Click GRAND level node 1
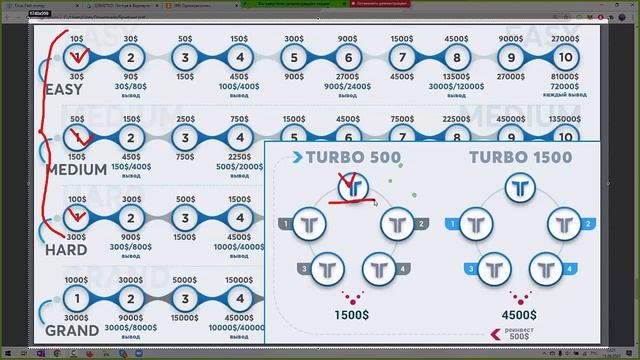This screenshot has height=360, width=640. tap(77, 299)
